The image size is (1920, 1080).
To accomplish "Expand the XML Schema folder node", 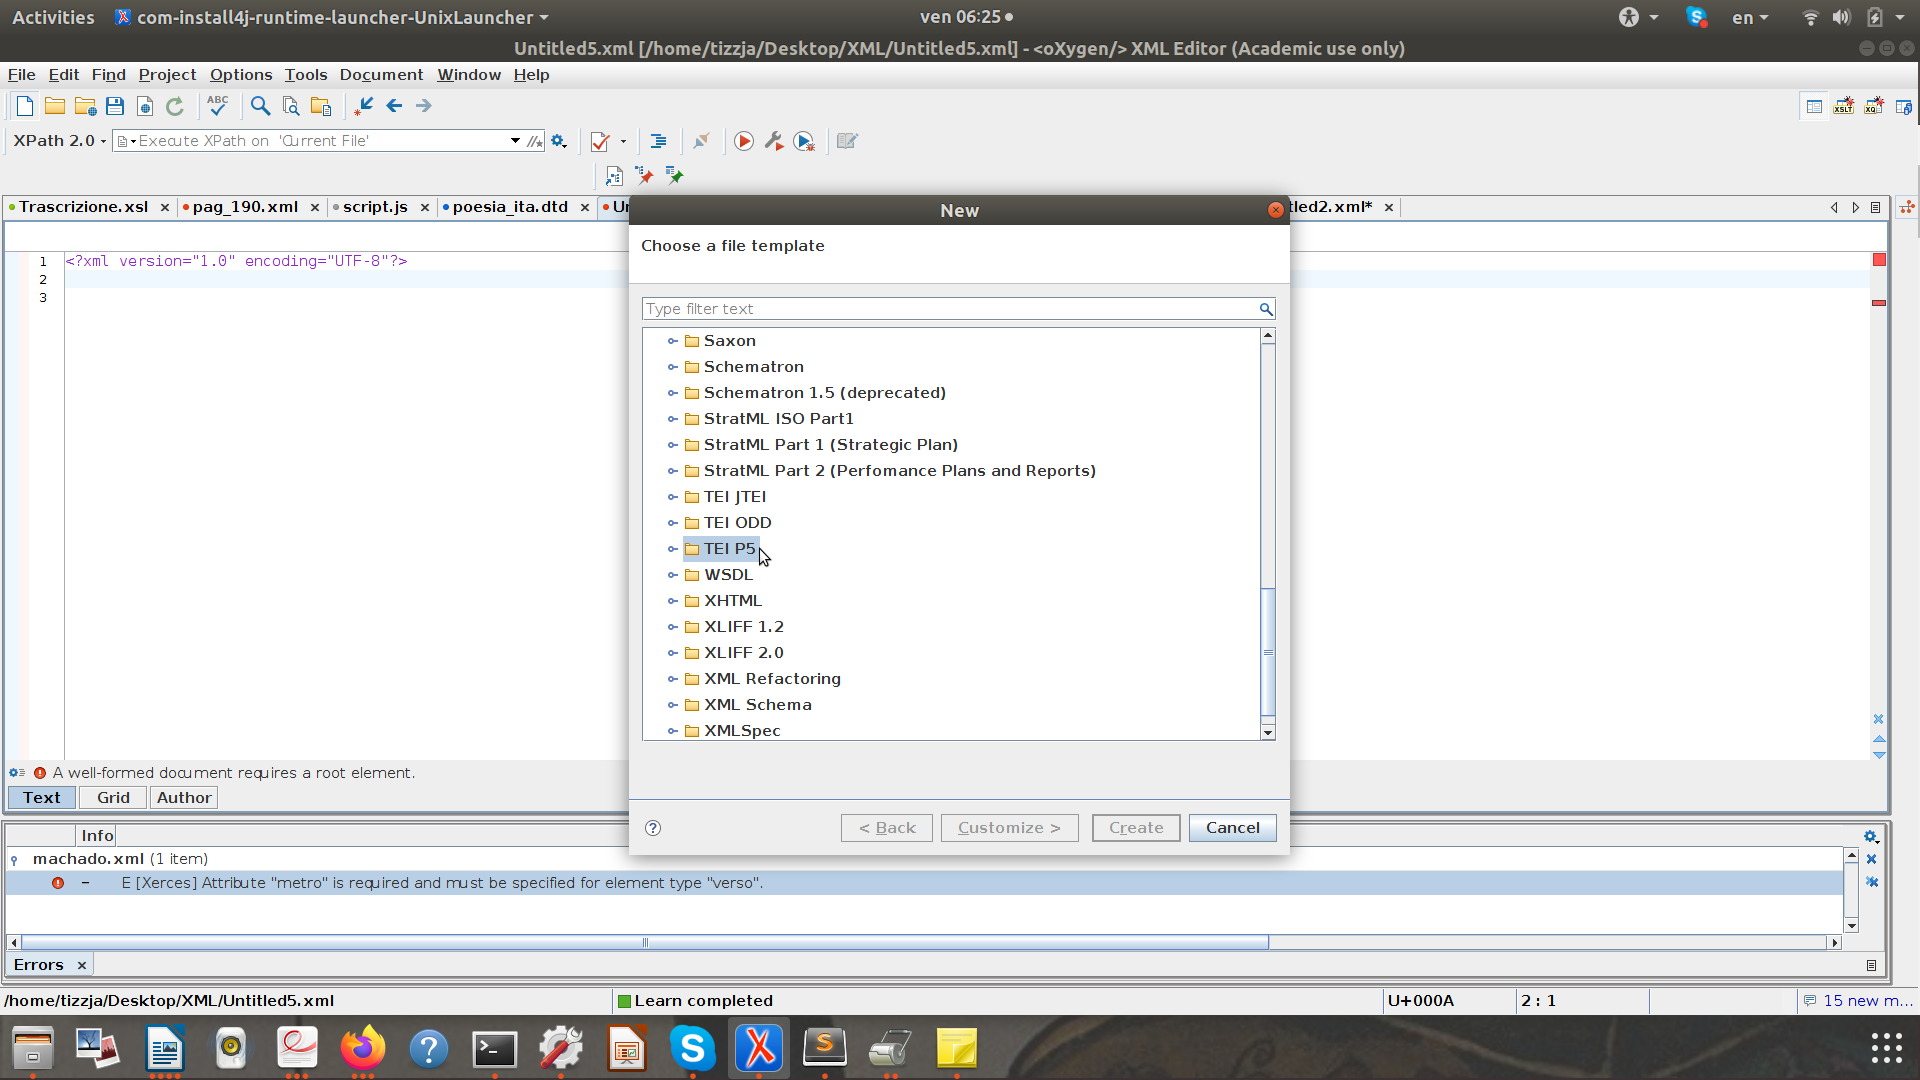I will [x=673, y=705].
